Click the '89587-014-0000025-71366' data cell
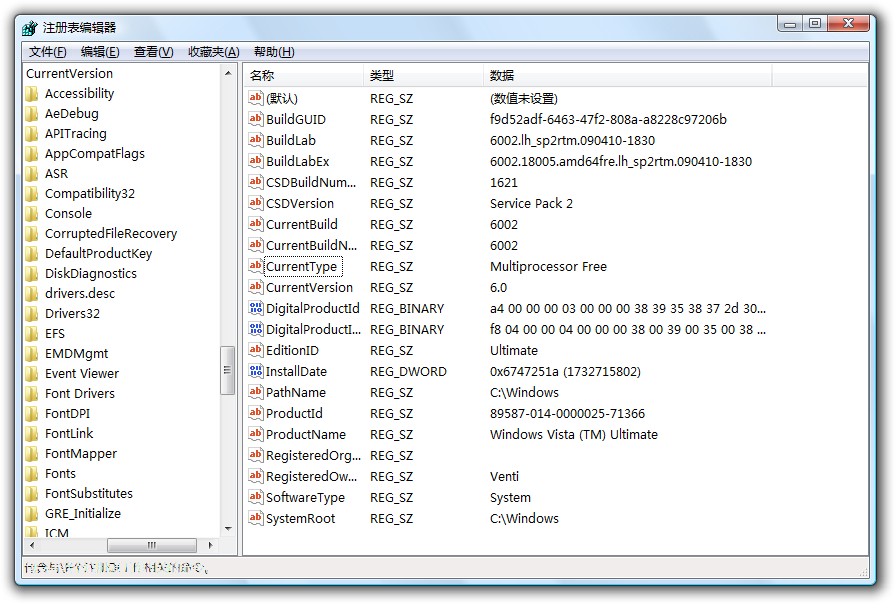 pos(567,413)
